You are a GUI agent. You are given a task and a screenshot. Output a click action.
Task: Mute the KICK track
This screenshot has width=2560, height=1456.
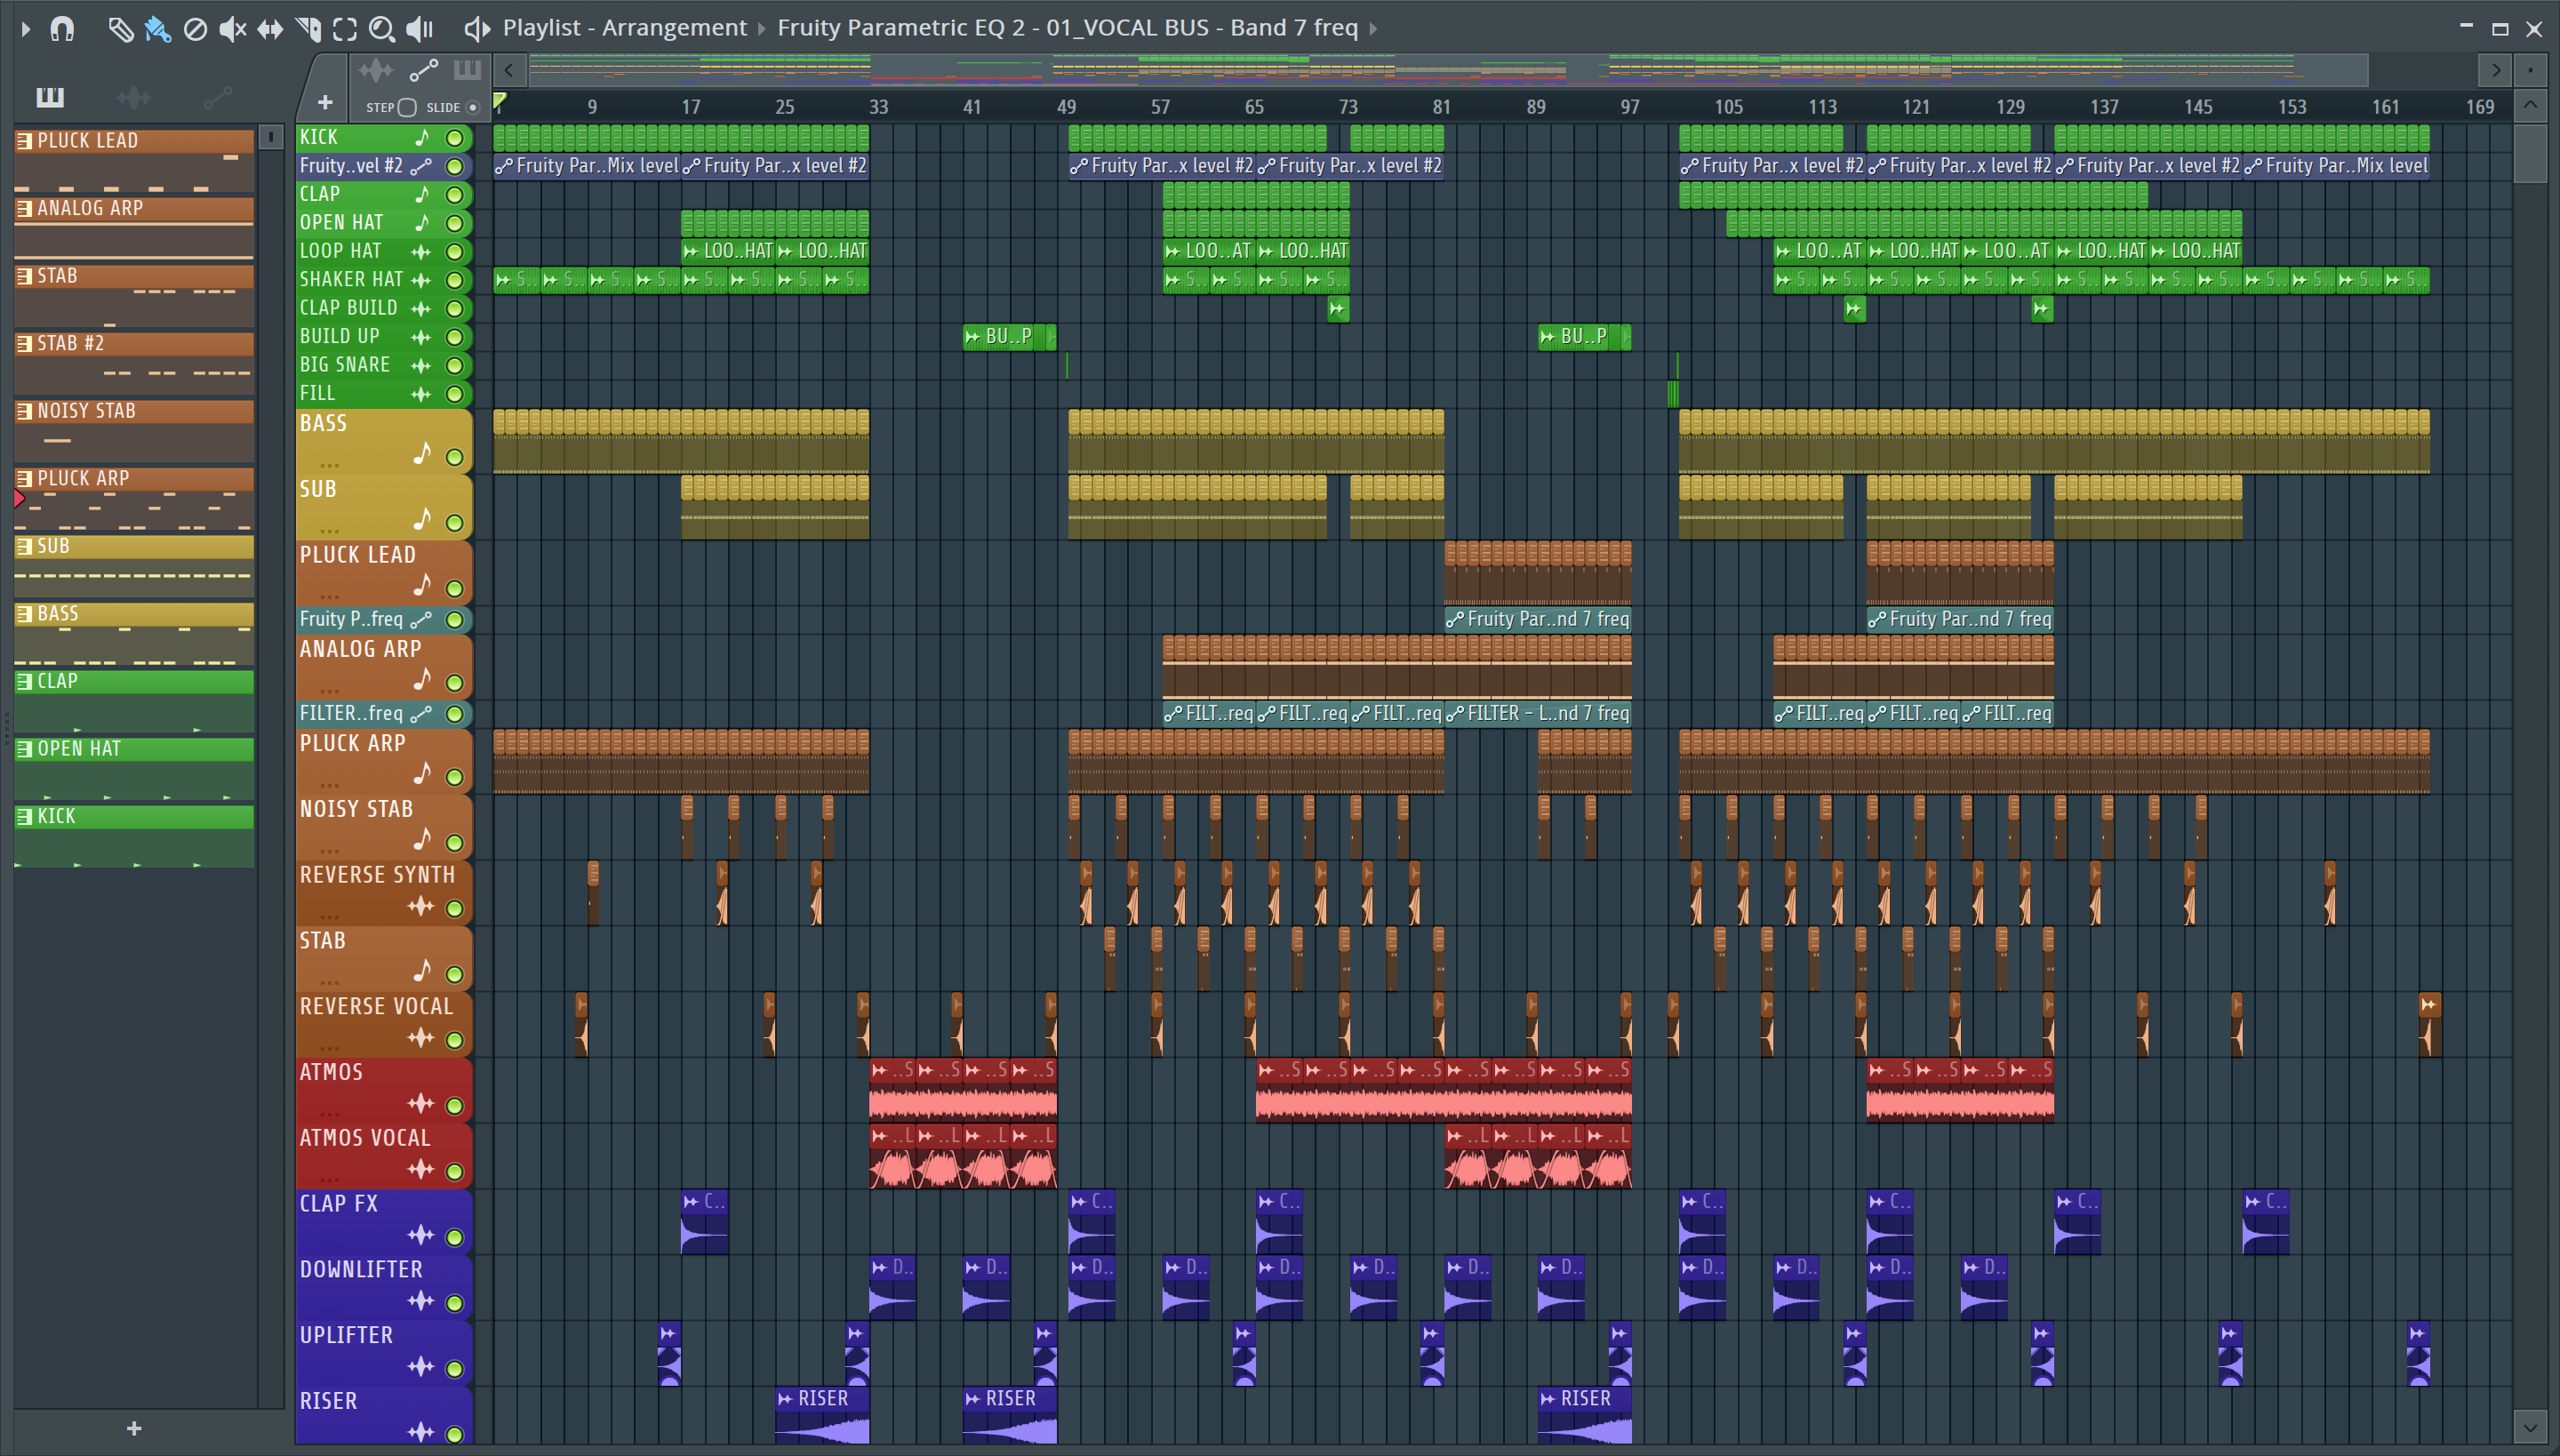(x=454, y=138)
